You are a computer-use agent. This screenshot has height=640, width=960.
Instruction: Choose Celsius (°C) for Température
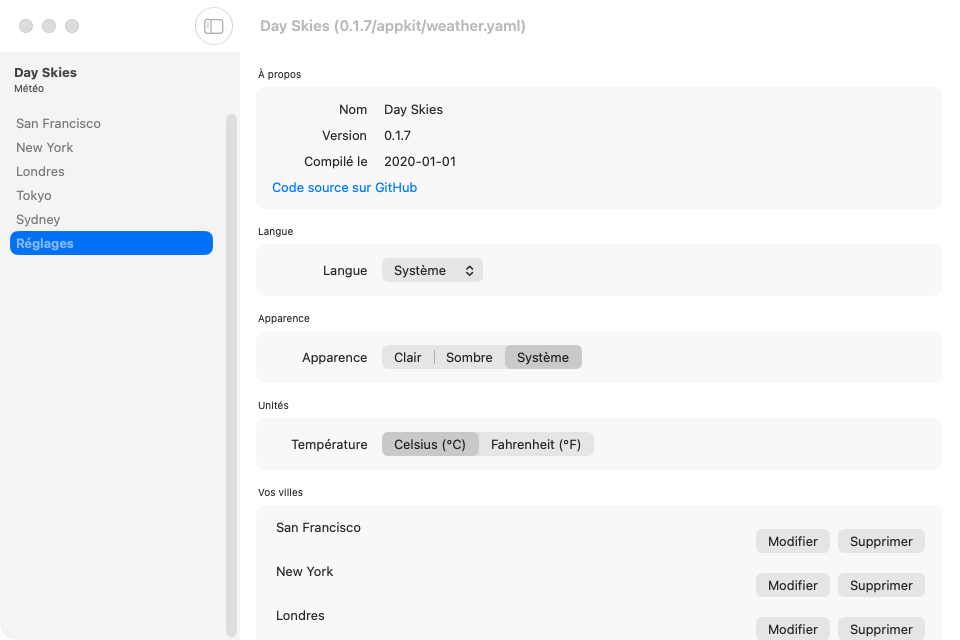430,445
